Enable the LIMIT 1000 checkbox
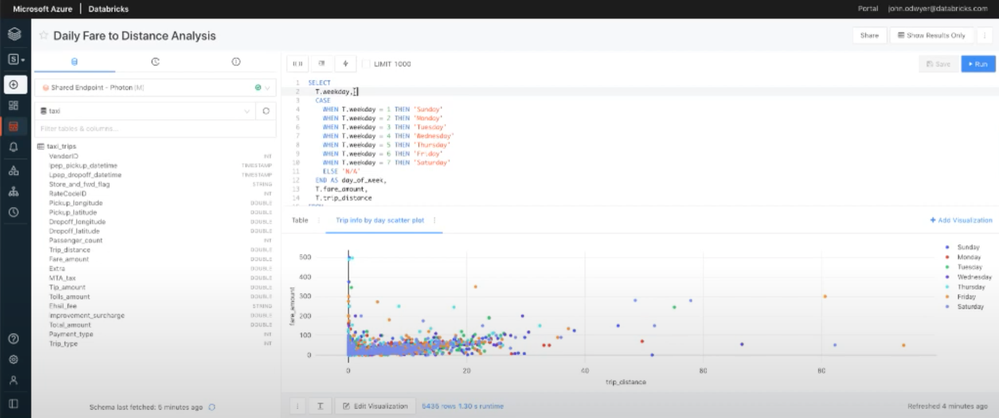Image resolution: width=999 pixels, height=418 pixels. point(366,64)
